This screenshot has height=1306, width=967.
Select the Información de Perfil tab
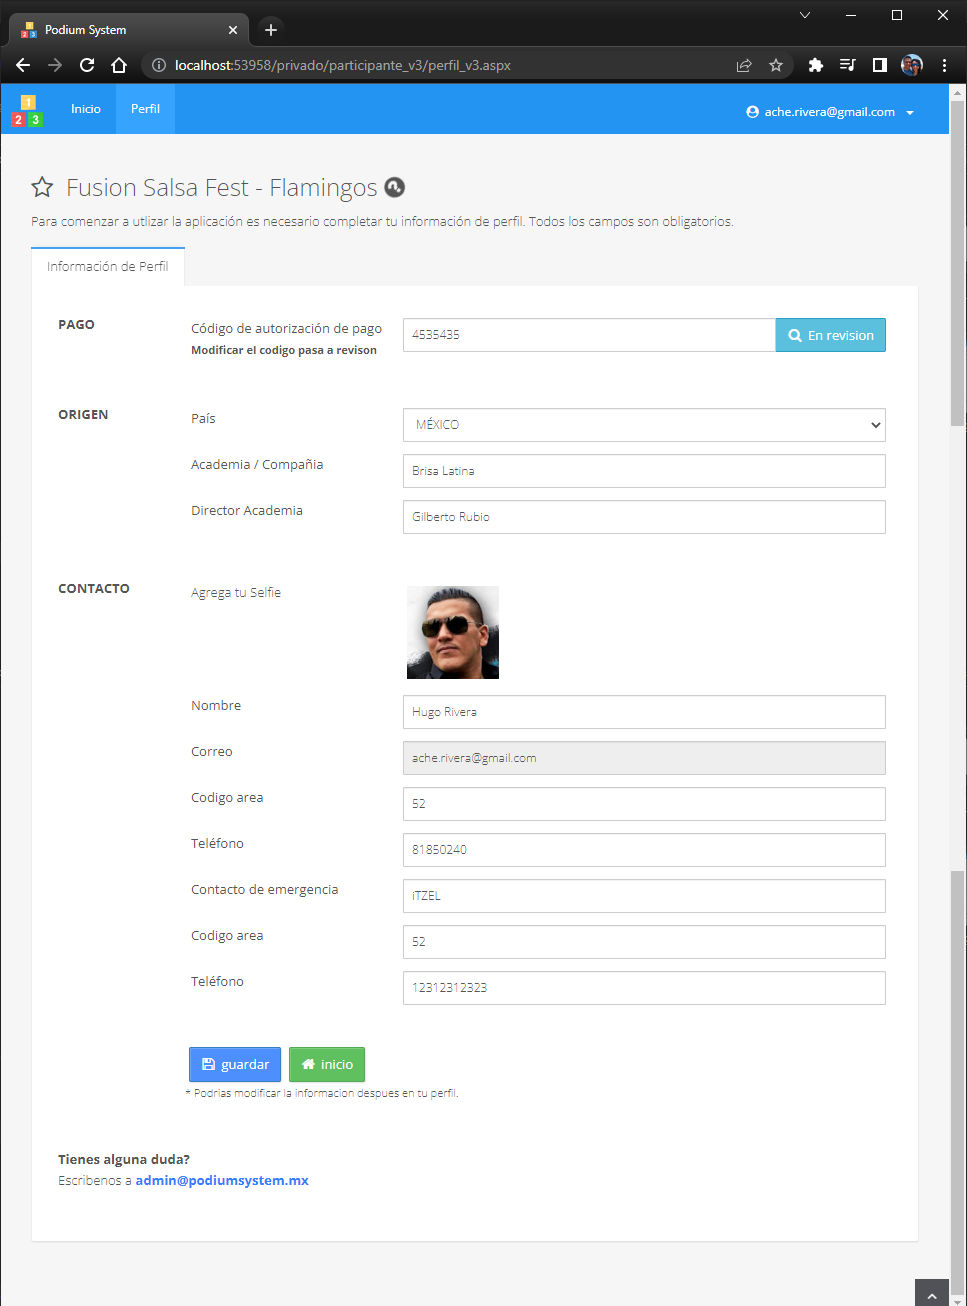click(108, 266)
